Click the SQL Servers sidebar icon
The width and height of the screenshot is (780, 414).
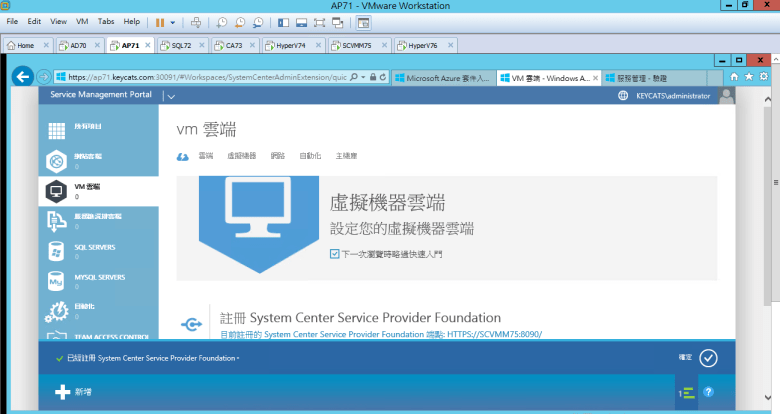coord(57,249)
